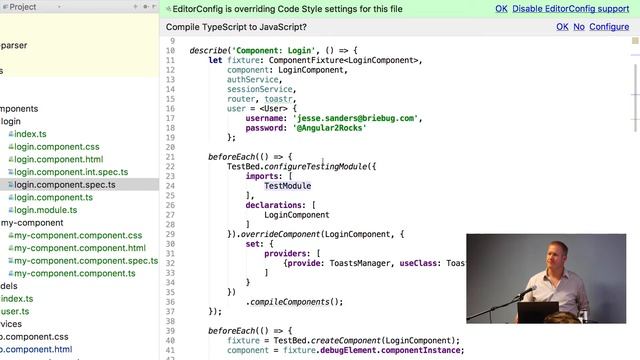Image resolution: width=640 pixels, height=360 pixels.
Task: Click the file icon beside login.component.ts
Action: (11, 197)
